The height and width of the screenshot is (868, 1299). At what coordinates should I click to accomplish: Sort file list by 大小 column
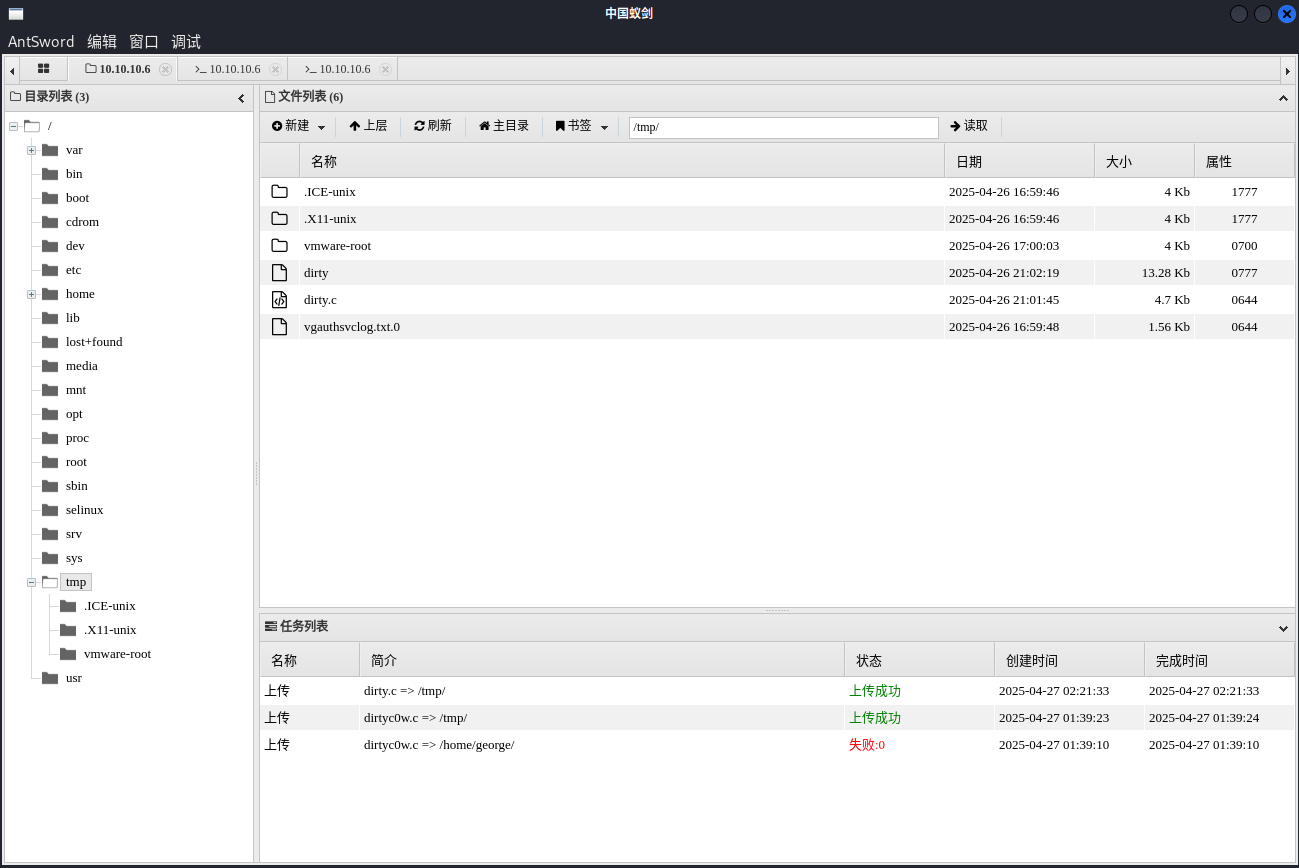(1145, 161)
